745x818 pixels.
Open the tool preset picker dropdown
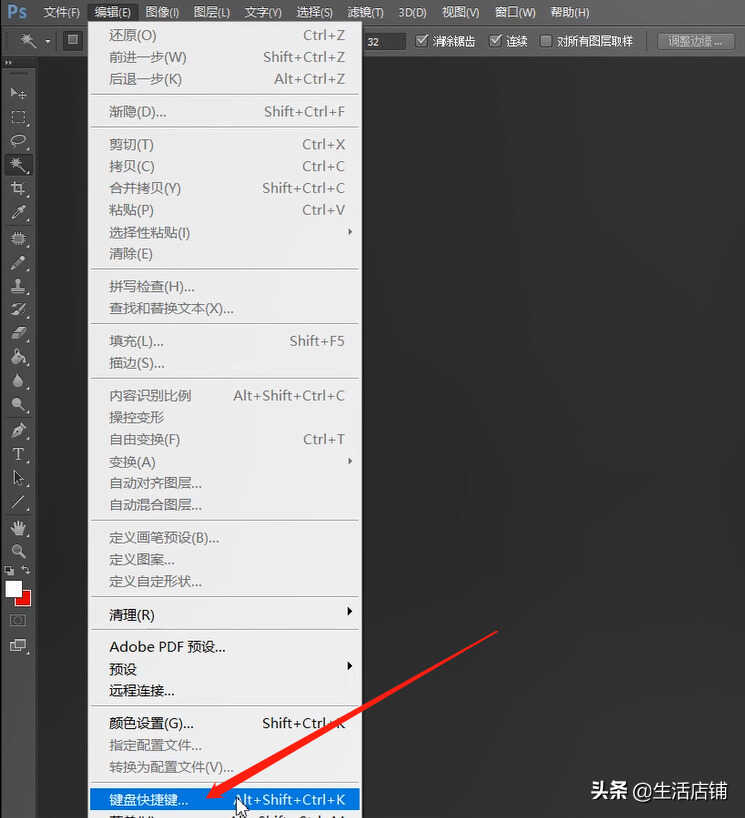tap(47, 41)
